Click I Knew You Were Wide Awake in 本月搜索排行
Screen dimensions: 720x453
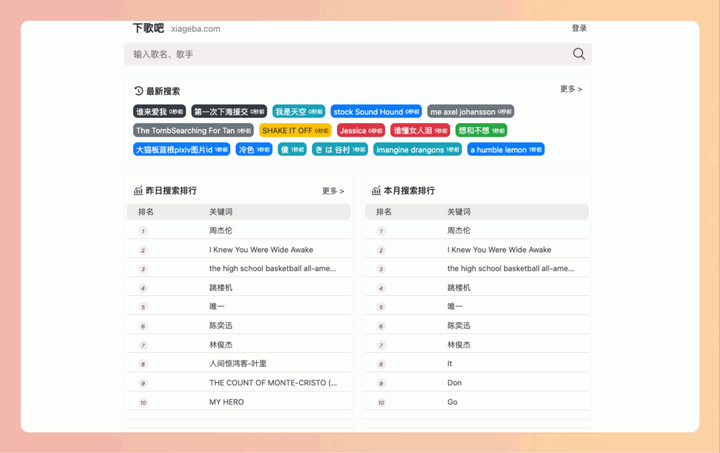(499, 250)
